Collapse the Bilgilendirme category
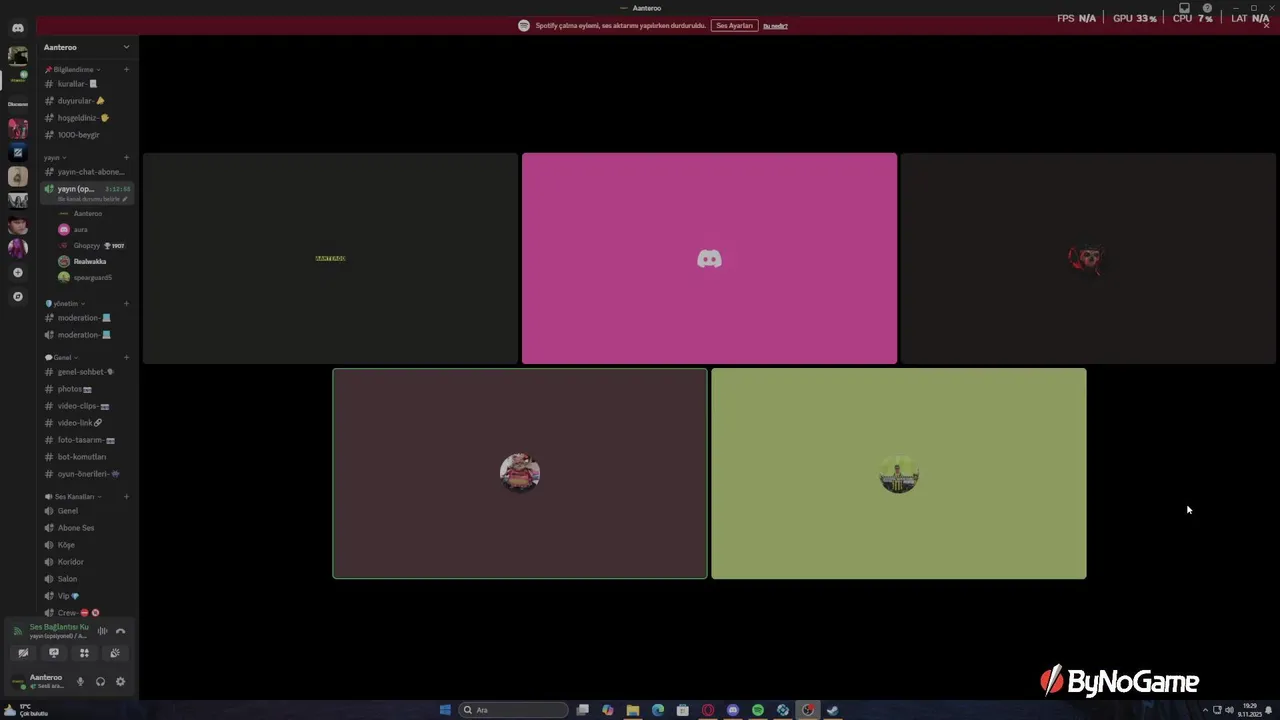The width and height of the screenshot is (1280, 720). coord(72,70)
